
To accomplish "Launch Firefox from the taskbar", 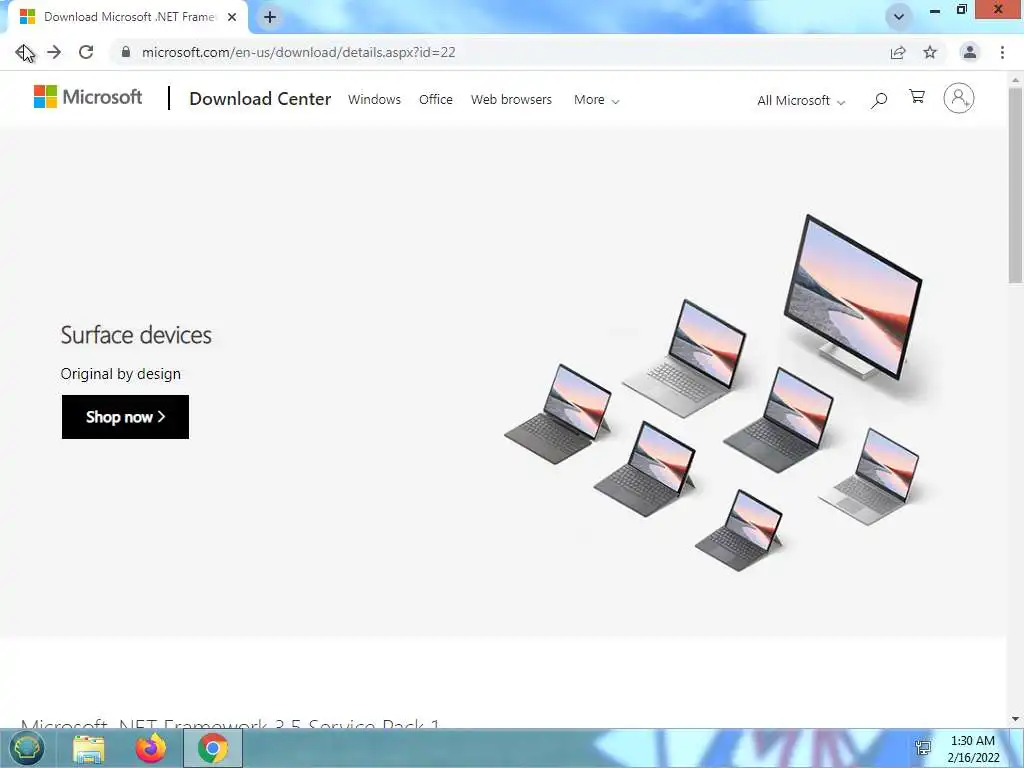I will (151, 748).
